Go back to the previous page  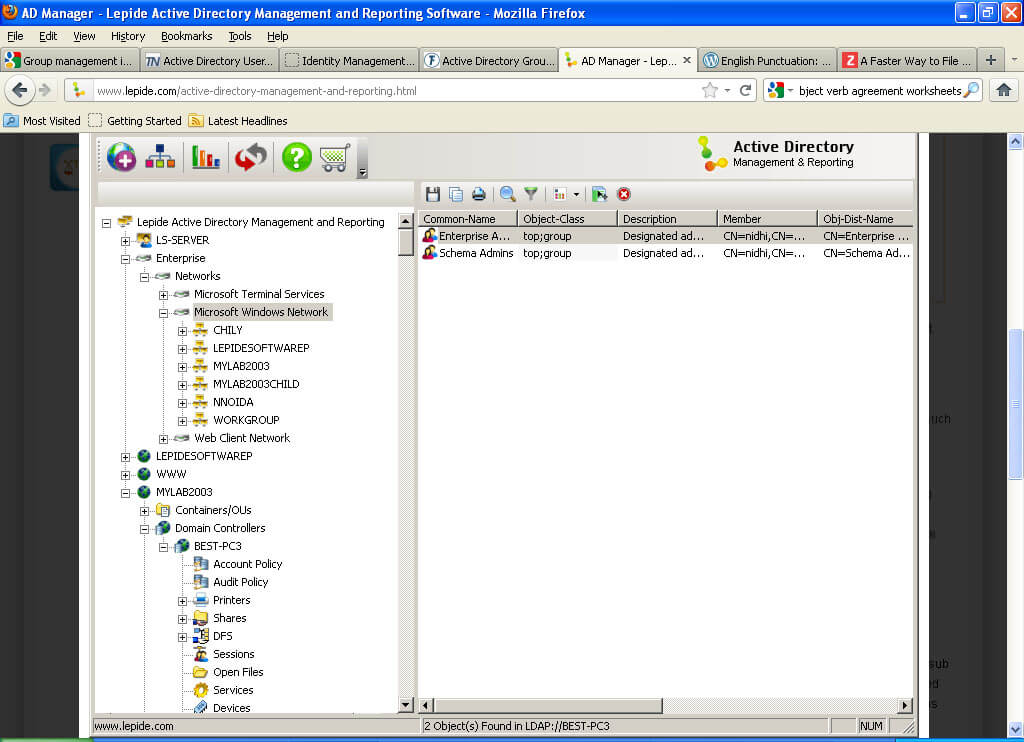click(x=20, y=90)
